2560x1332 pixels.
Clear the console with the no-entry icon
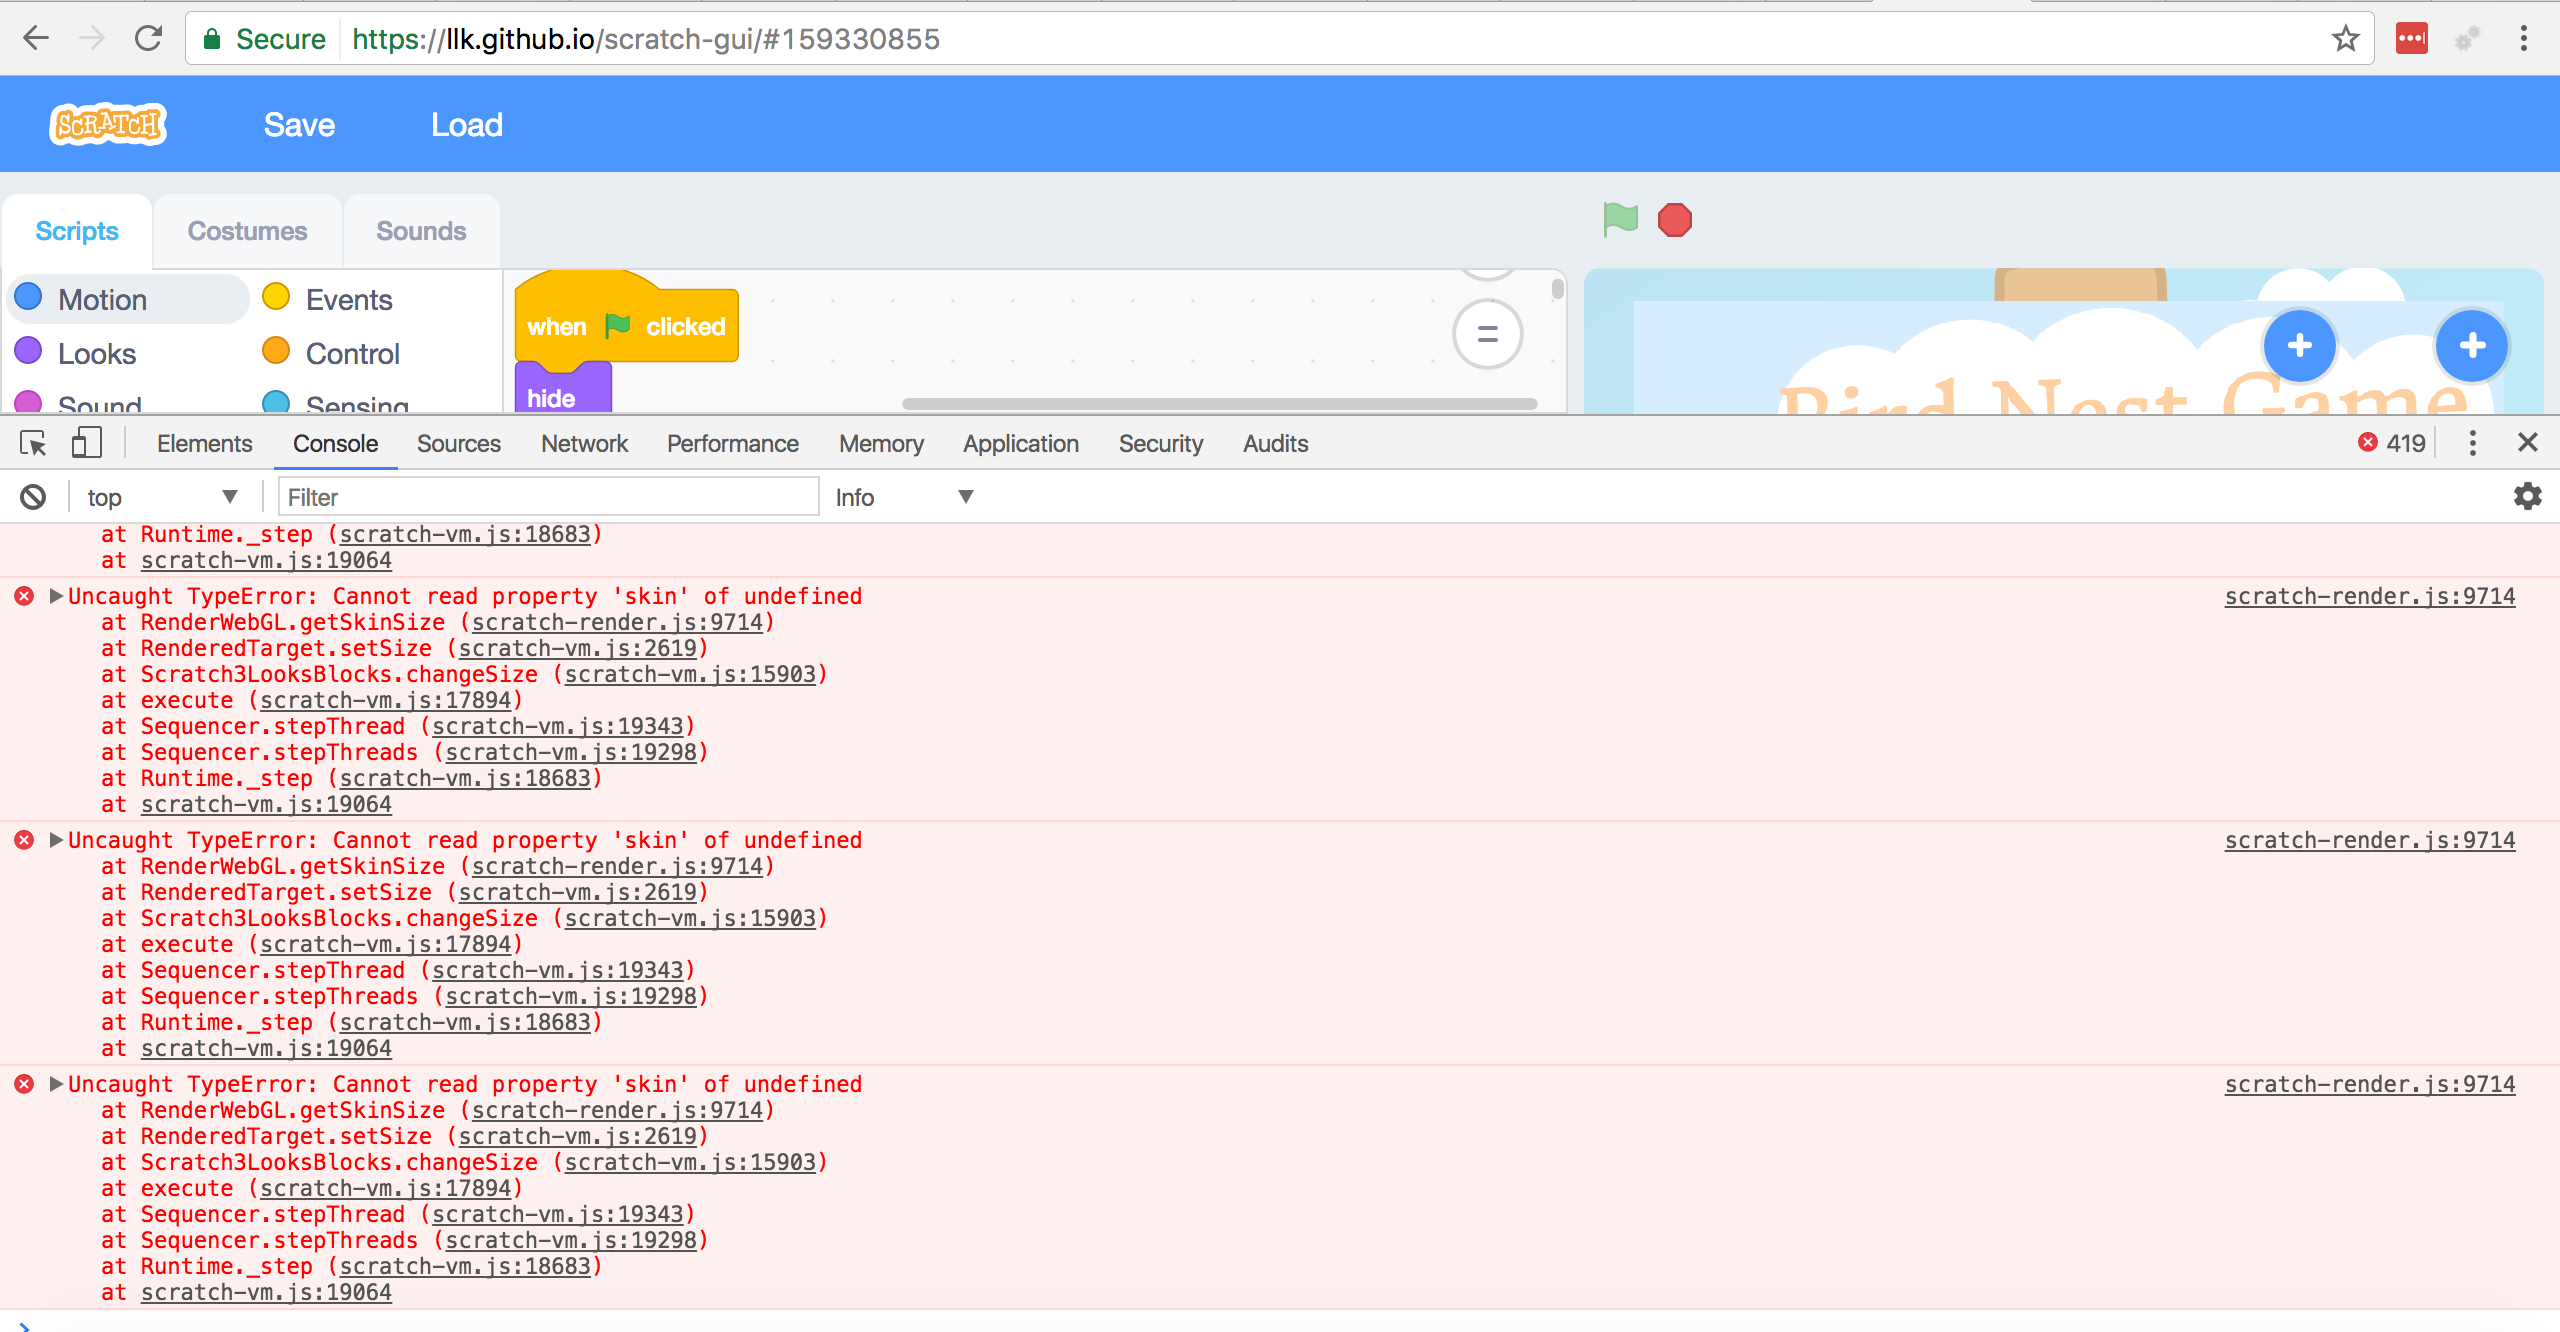(33, 496)
